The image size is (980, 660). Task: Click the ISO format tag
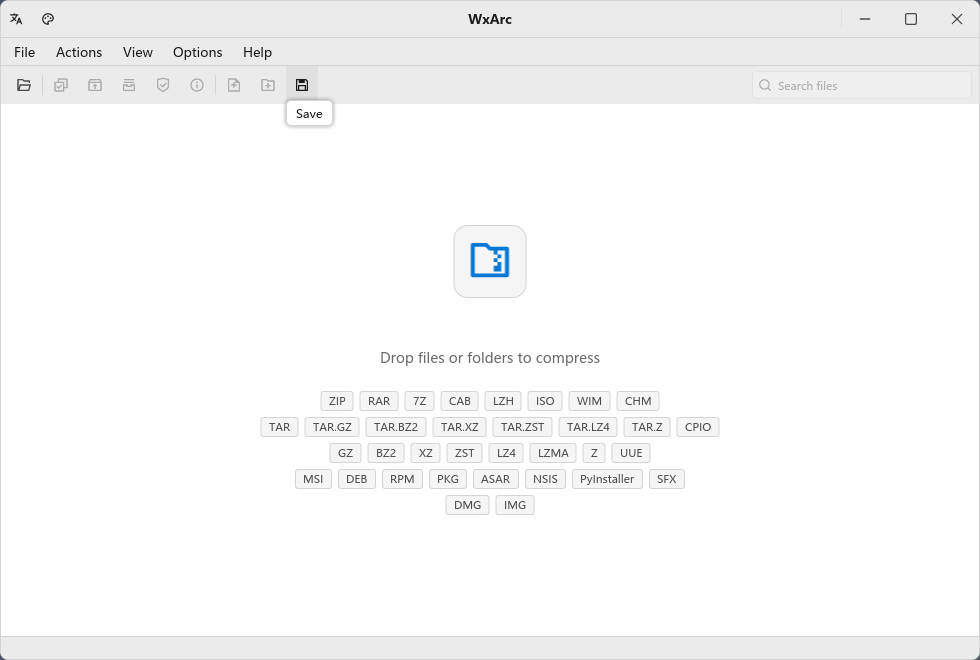[545, 401]
